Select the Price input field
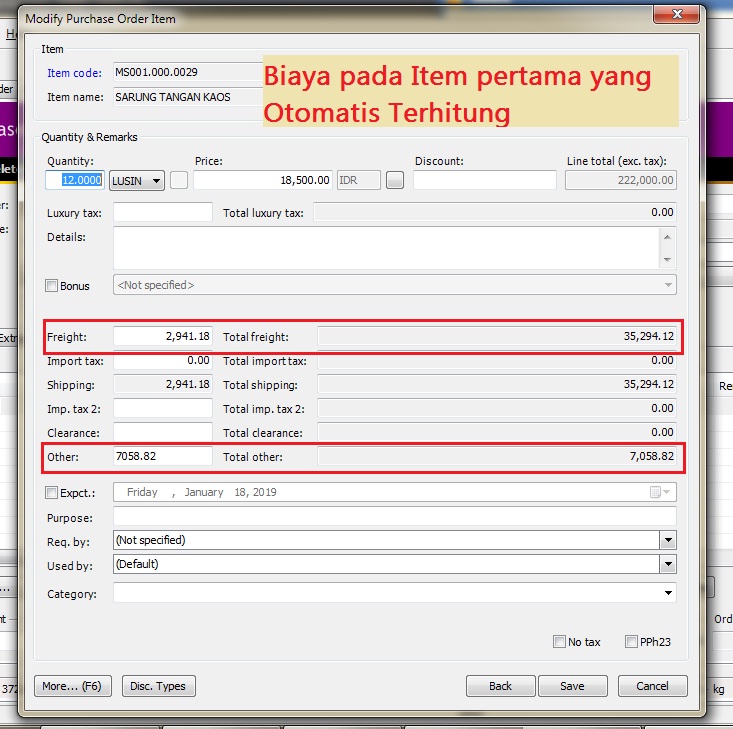The image size is (733, 729). point(262,180)
